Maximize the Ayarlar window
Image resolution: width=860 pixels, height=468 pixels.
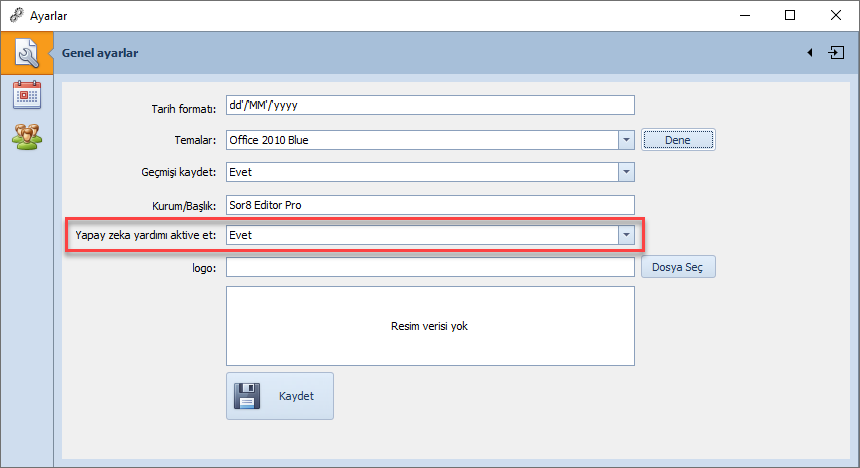click(790, 15)
